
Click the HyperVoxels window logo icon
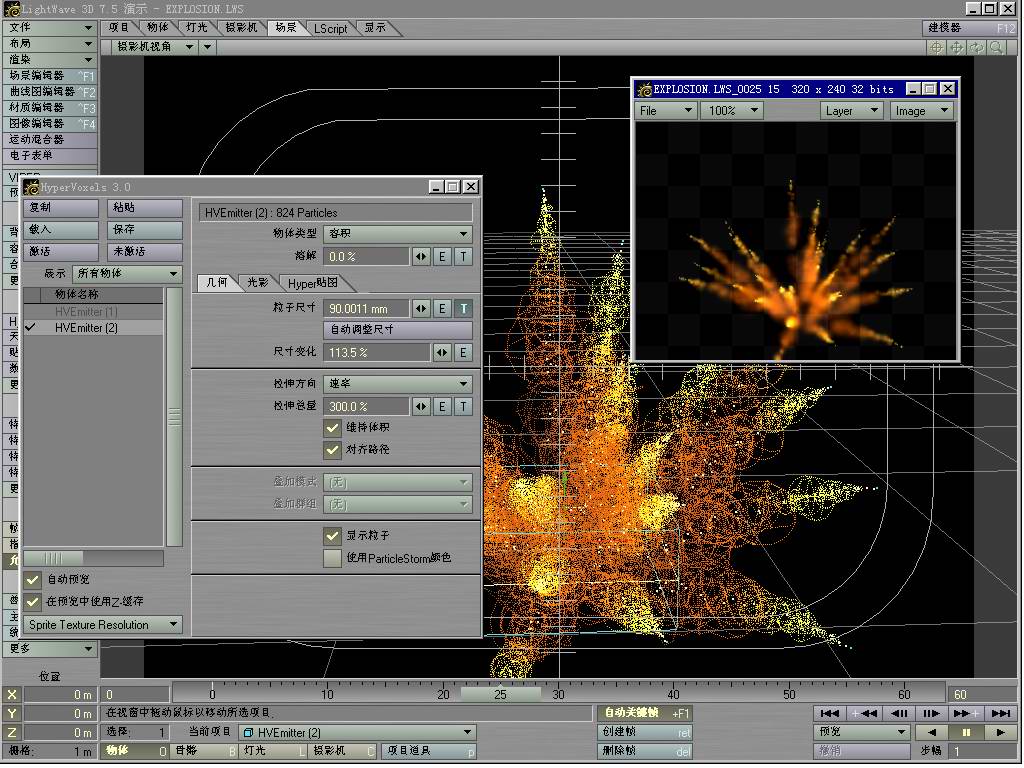[31, 187]
